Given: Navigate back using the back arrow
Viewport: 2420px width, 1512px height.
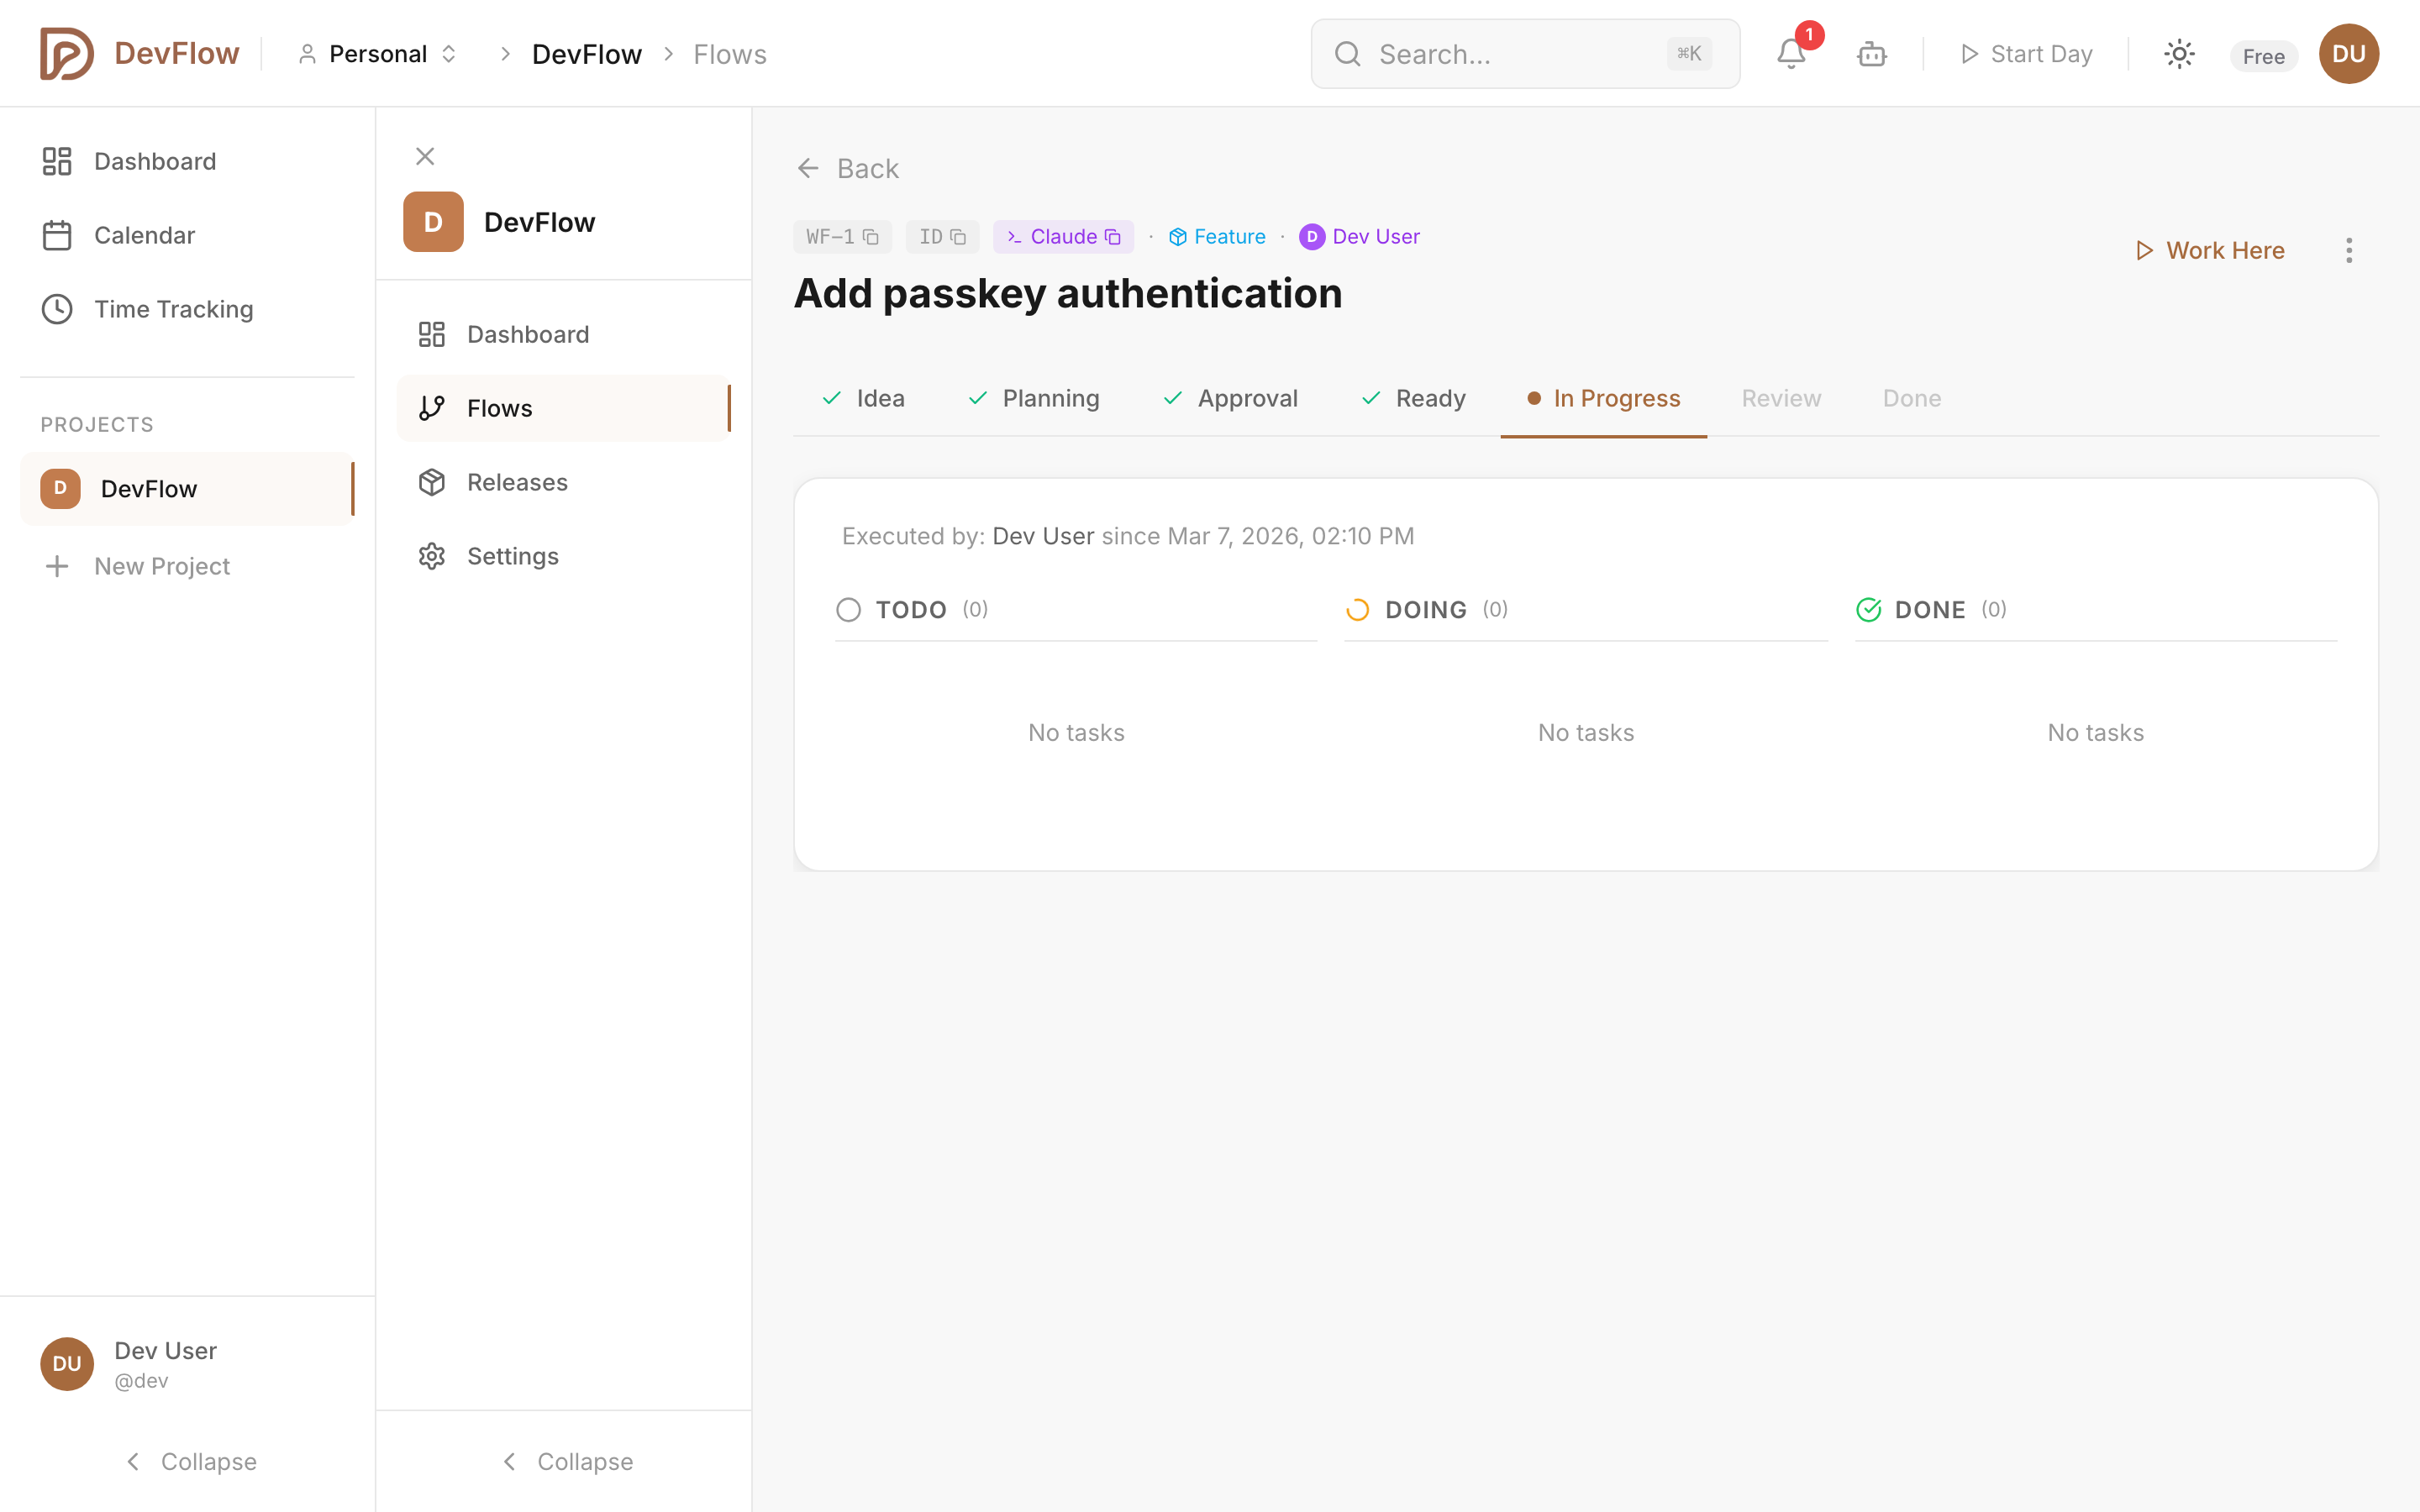Looking at the screenshot, I should tap(809, 168).
